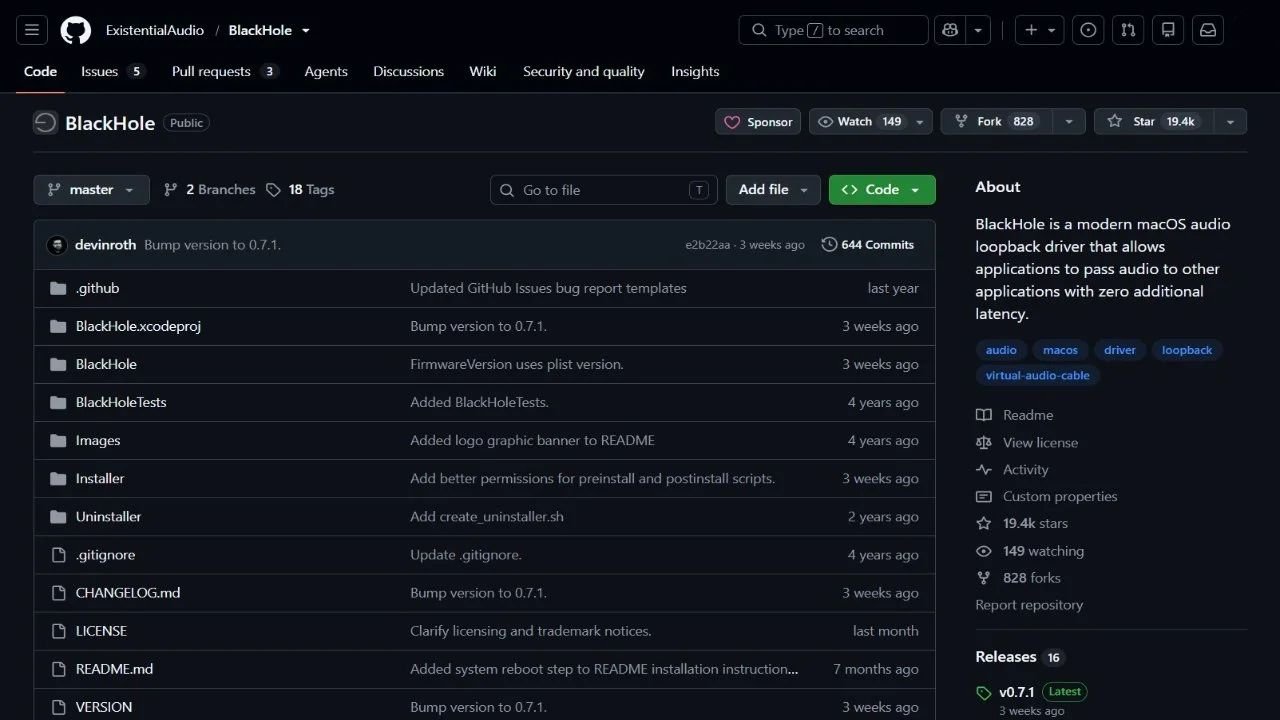Click the folder icon beside BlackHoleTests
Viewport: 1280px width, 720px height.
pyautogui.click(x=58, y=402)
